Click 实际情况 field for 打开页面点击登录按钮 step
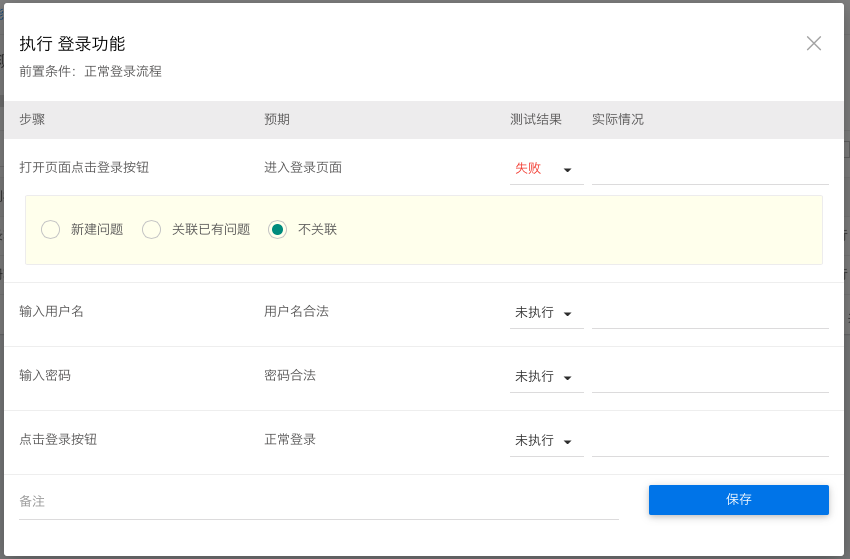The height and width of the screenshot is (559, 850). click(710, 169)
